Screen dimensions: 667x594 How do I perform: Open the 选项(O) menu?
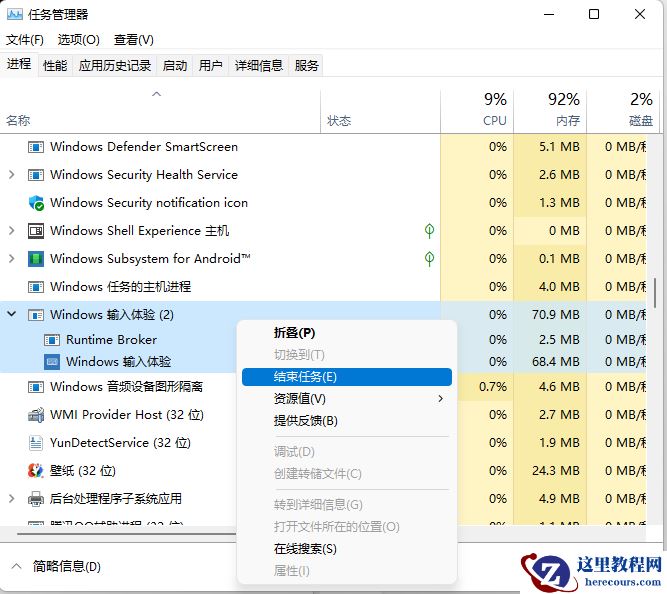pos(79,40)
